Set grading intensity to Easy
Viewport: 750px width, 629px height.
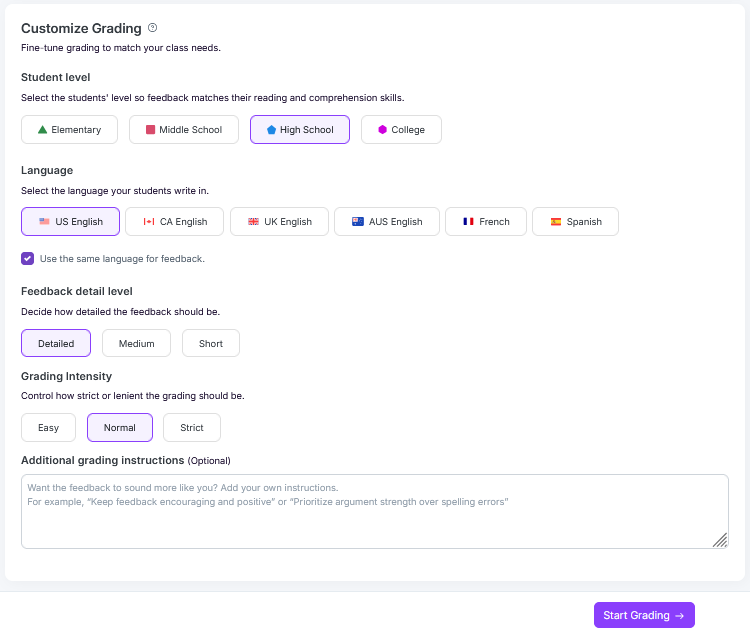tap(48, 428)
